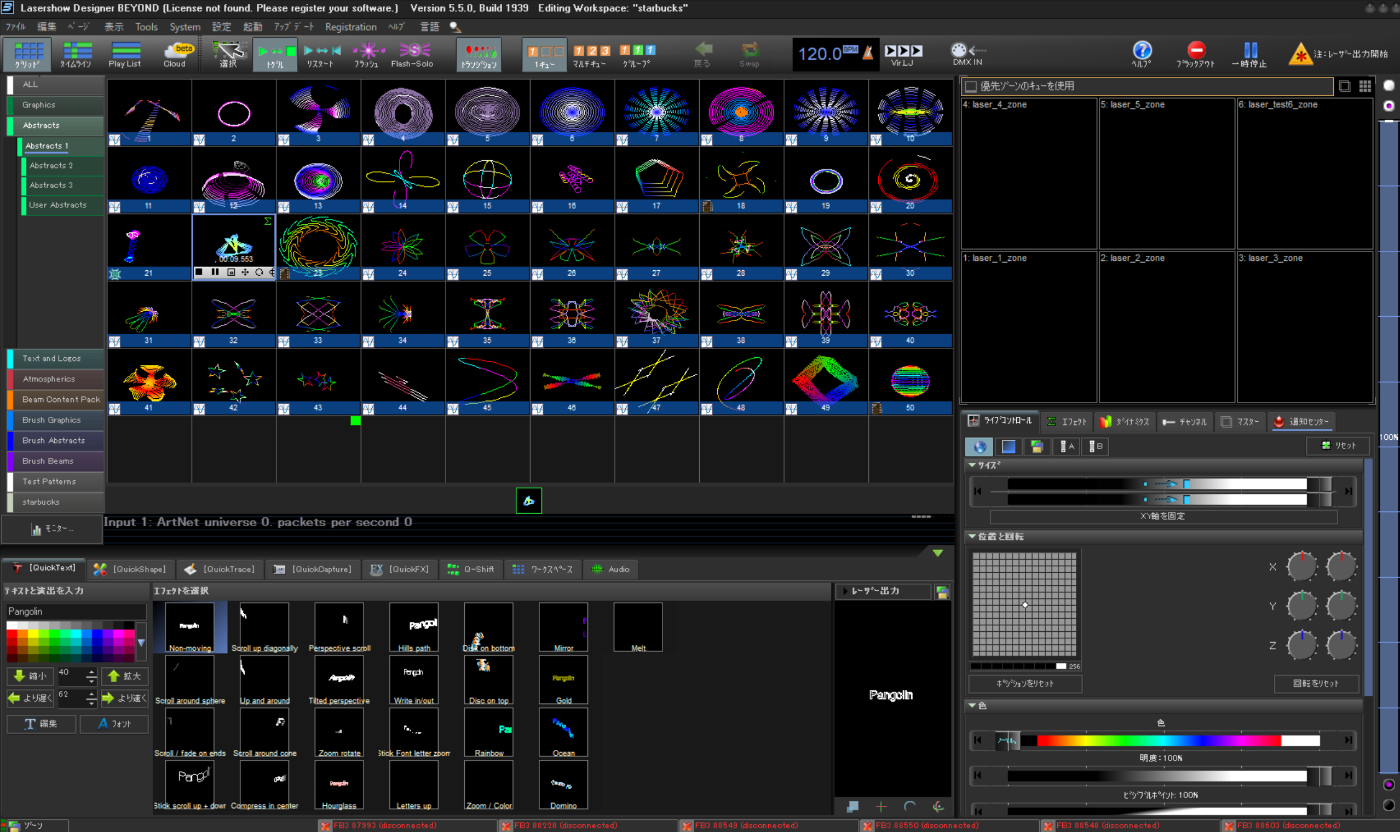Open the Effects tab in the right panel

coord(1066,422)
